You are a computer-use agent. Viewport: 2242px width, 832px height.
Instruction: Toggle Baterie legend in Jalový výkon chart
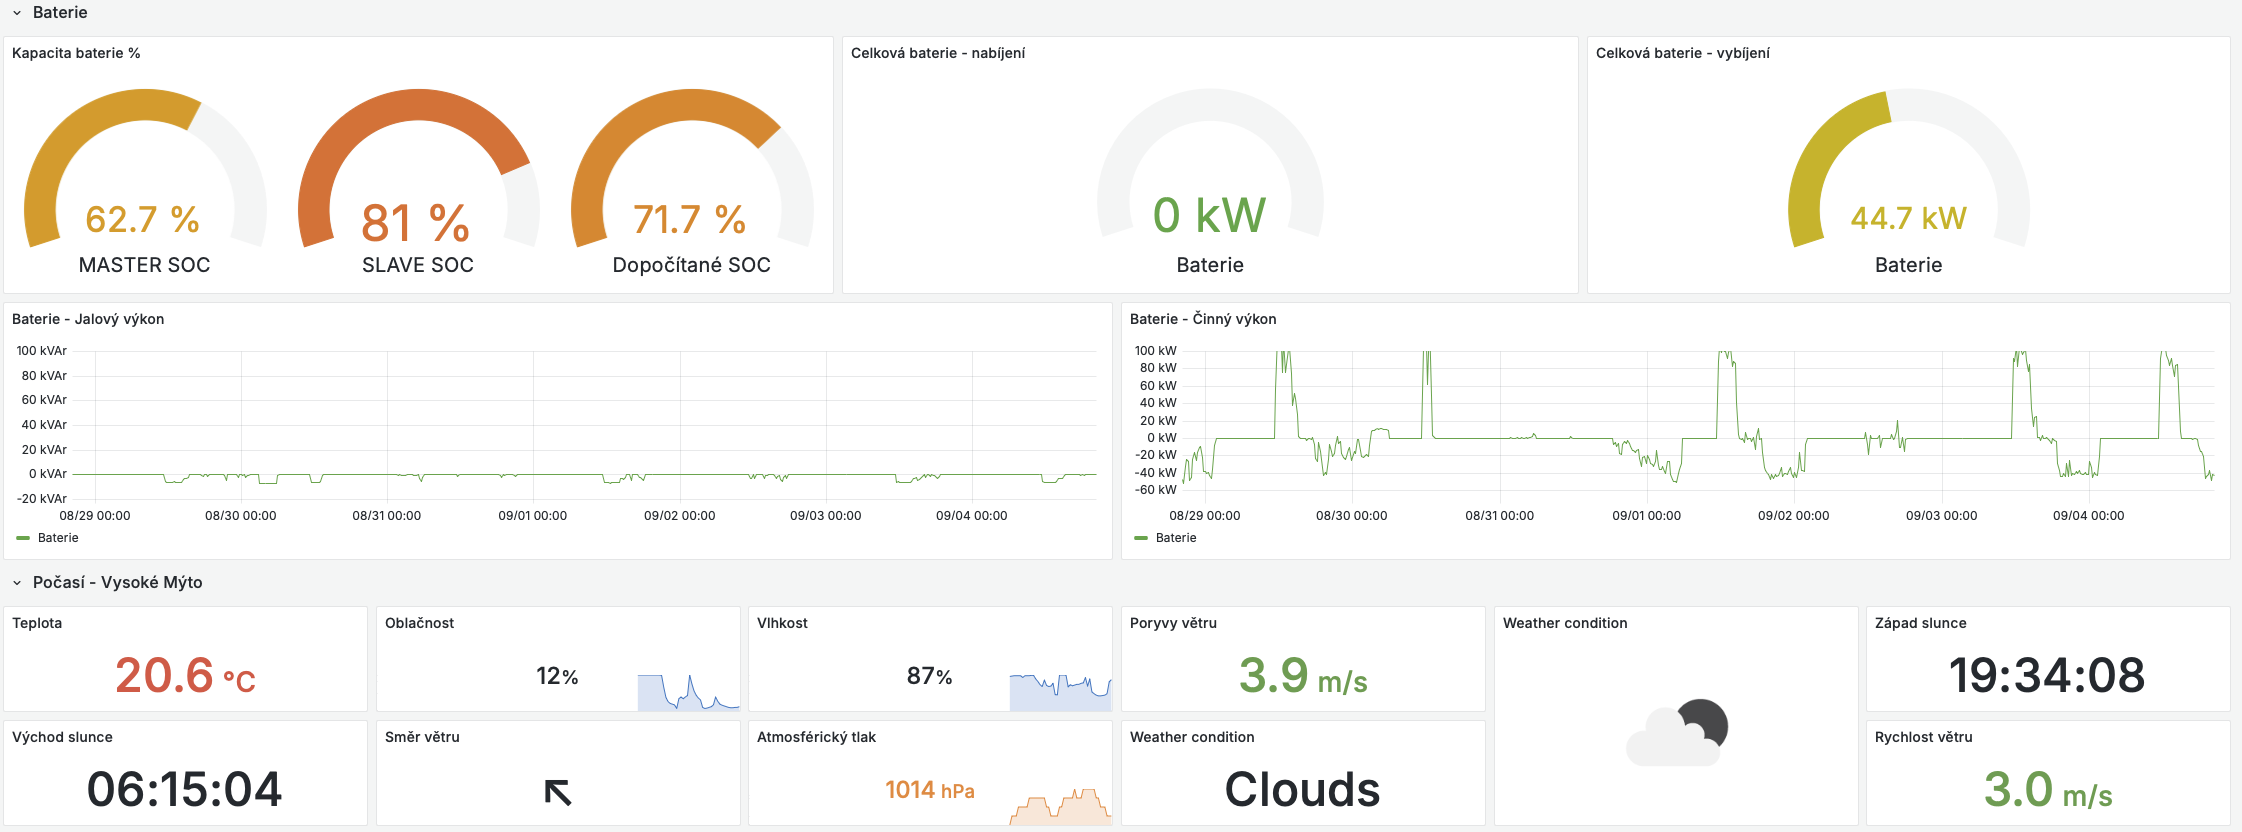click(x=58, y=538)
